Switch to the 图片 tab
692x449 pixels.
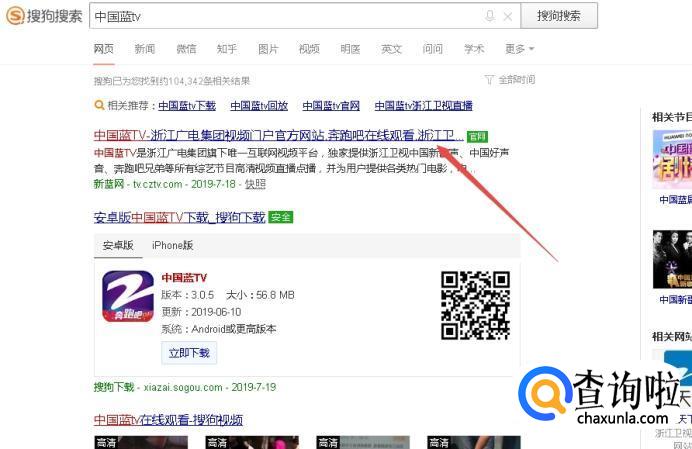coord(268,49)
